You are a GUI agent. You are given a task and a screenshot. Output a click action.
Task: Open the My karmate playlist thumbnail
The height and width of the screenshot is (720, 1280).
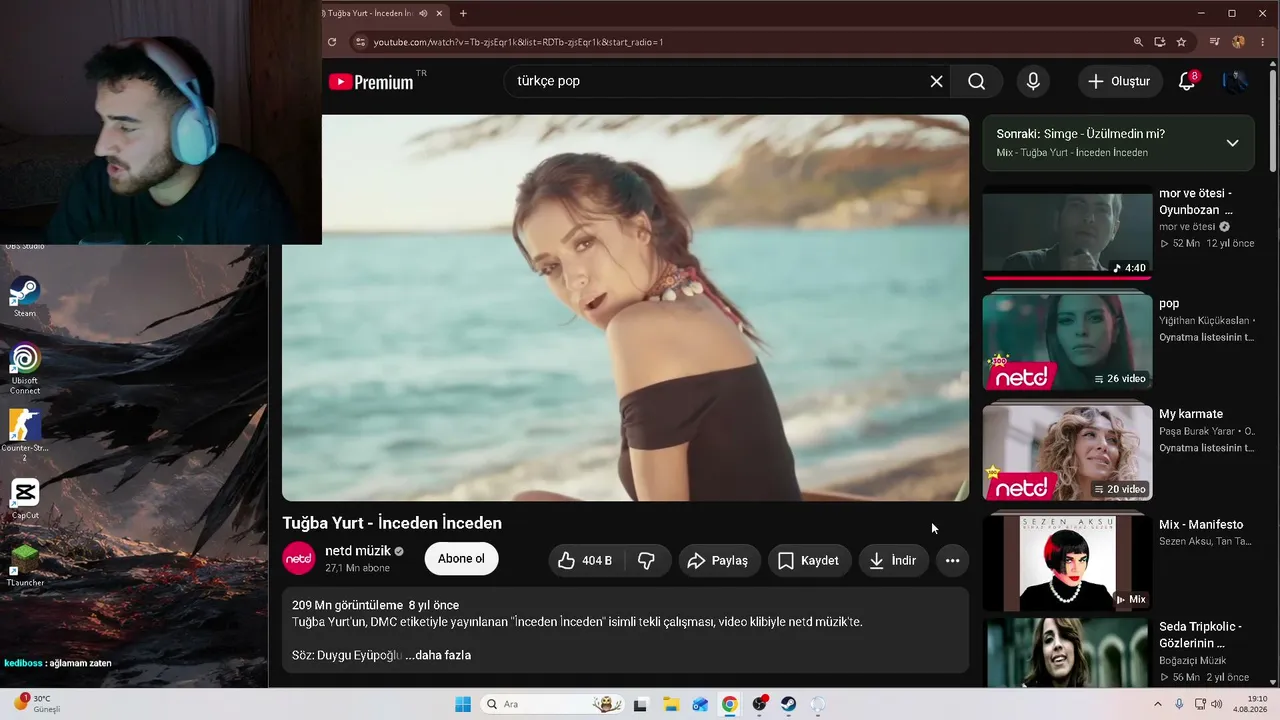point(1067,452)
